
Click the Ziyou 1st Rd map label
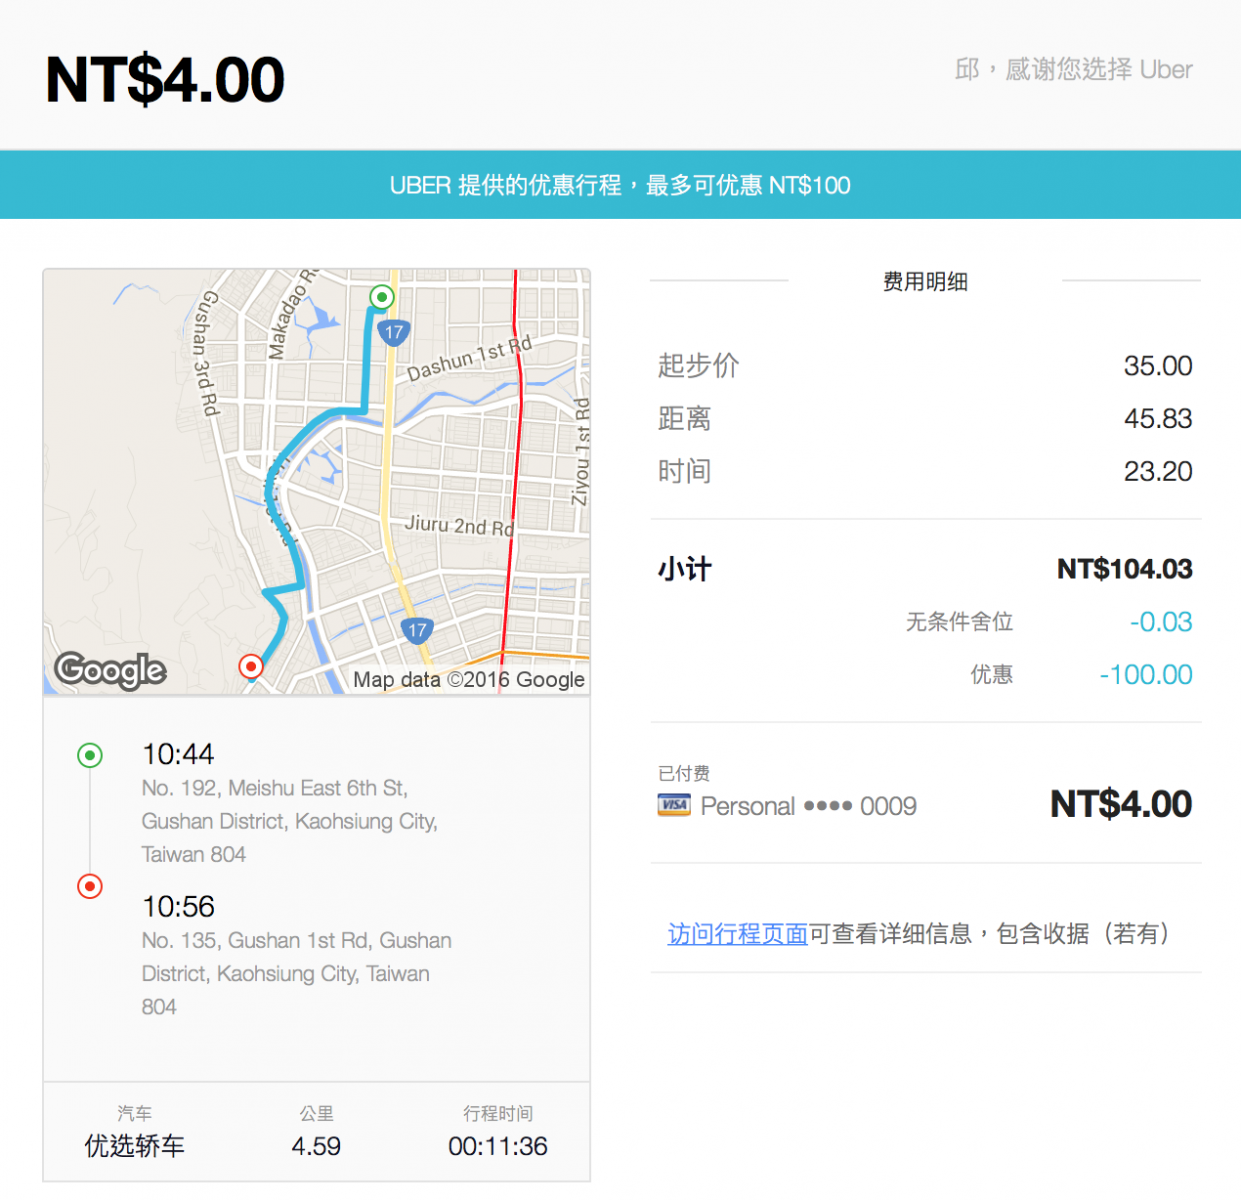point(580,452)
